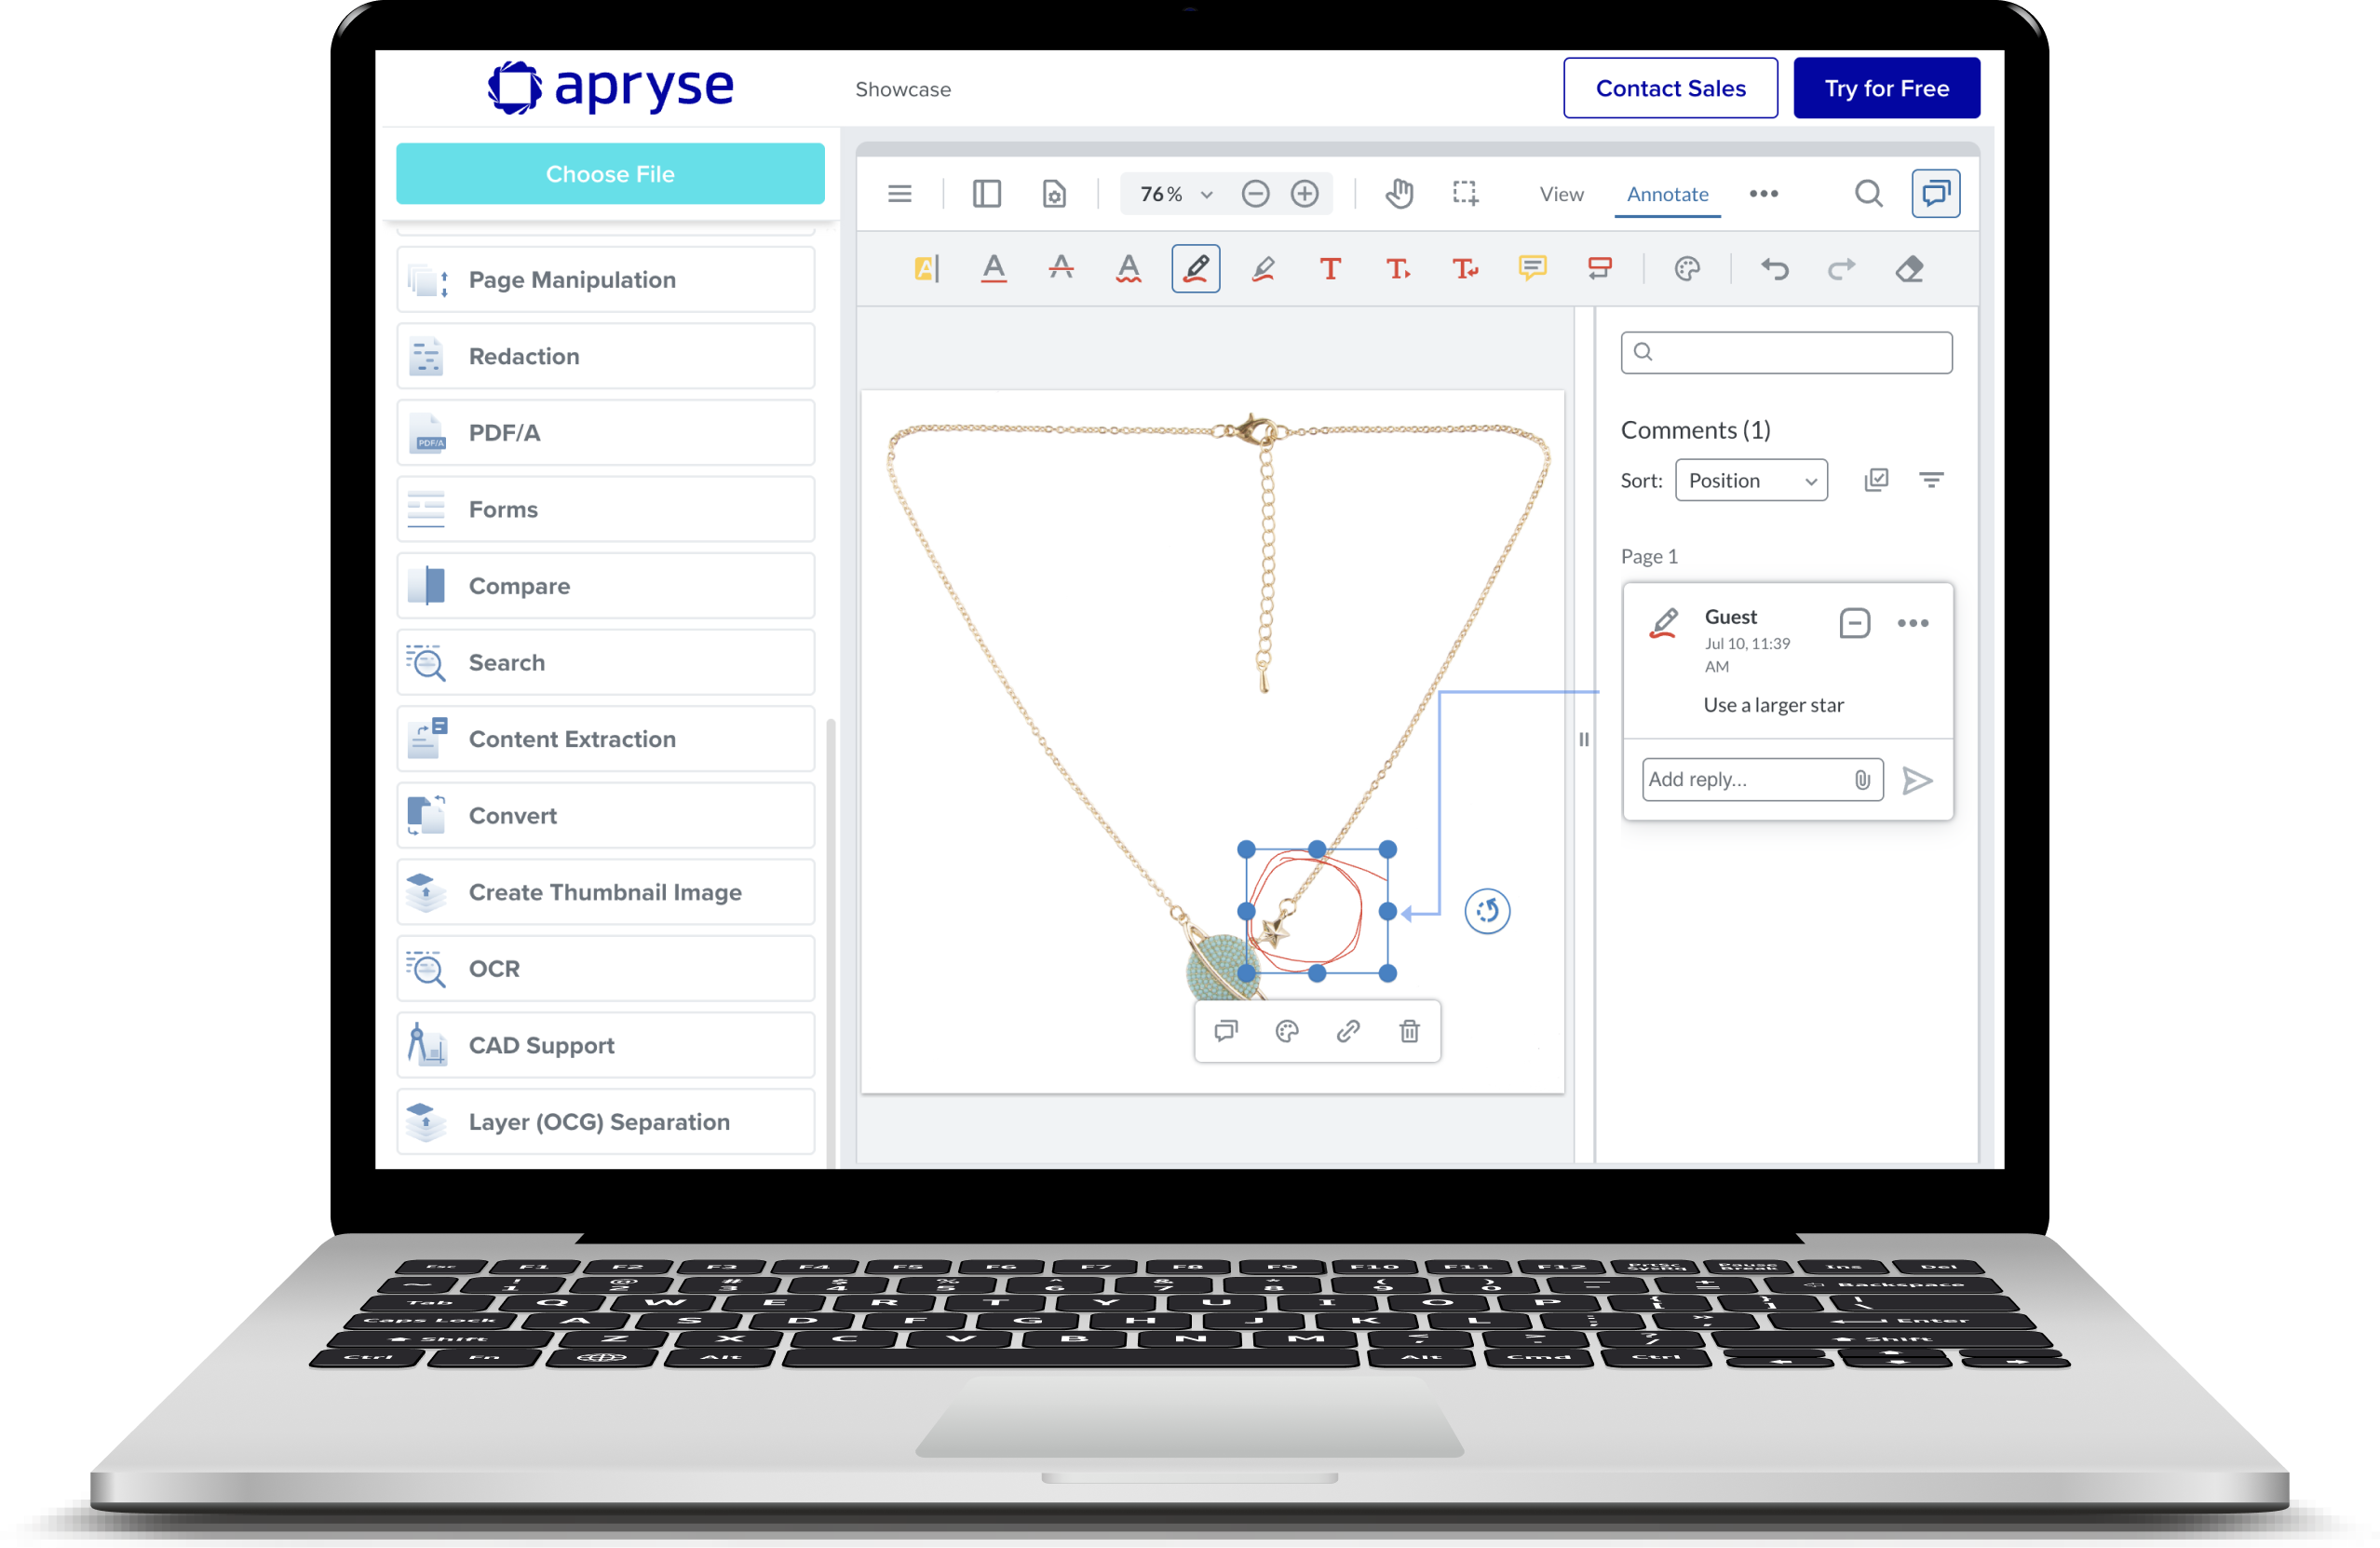Open the search magnifier in viewer header
This screenshot has width=2380, height=1548.
pyautogui.click(x=1867, y=194)
